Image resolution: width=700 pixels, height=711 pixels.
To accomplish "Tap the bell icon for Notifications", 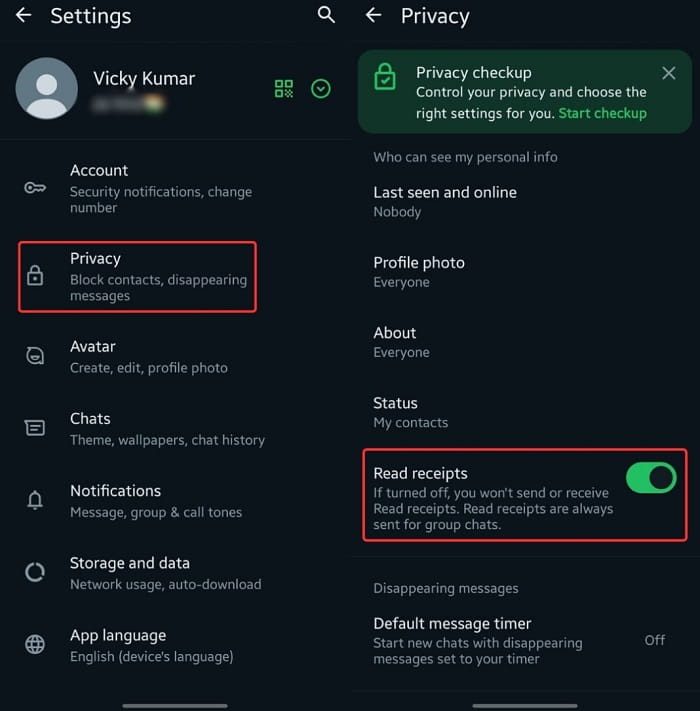I will coord(35,500).
